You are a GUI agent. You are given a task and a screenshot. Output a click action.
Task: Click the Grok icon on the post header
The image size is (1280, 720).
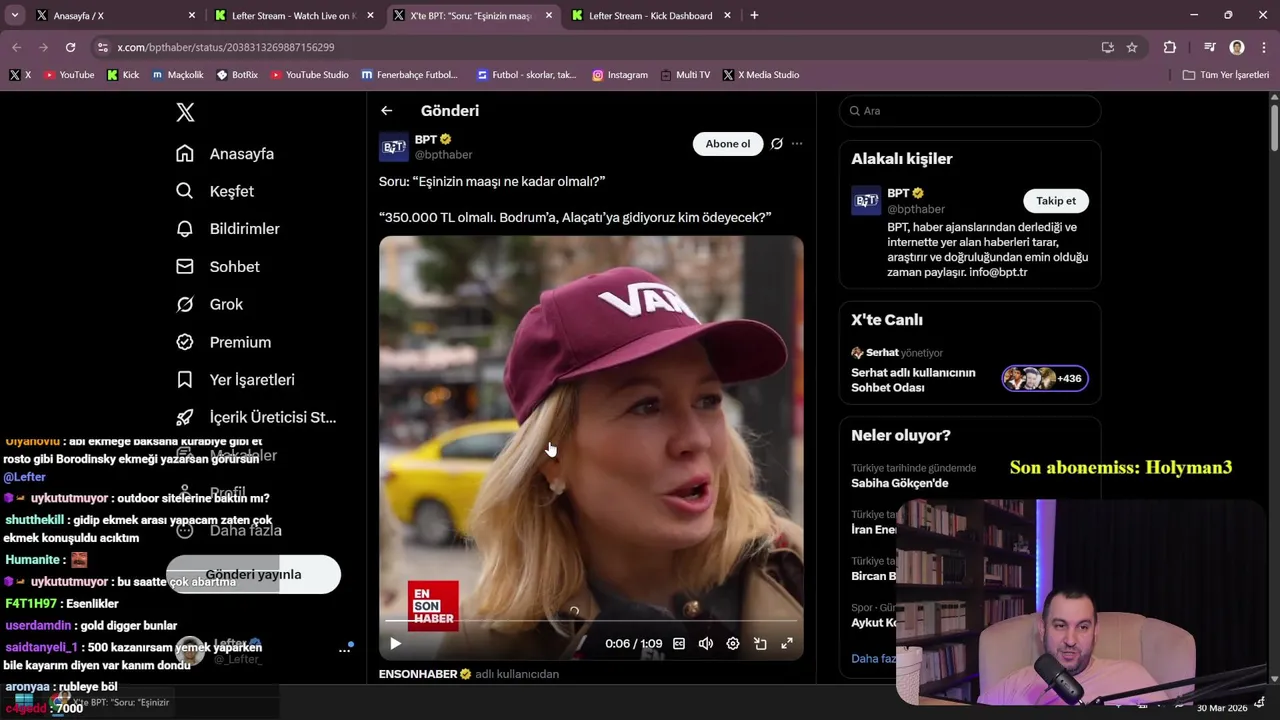click(777, 144)
